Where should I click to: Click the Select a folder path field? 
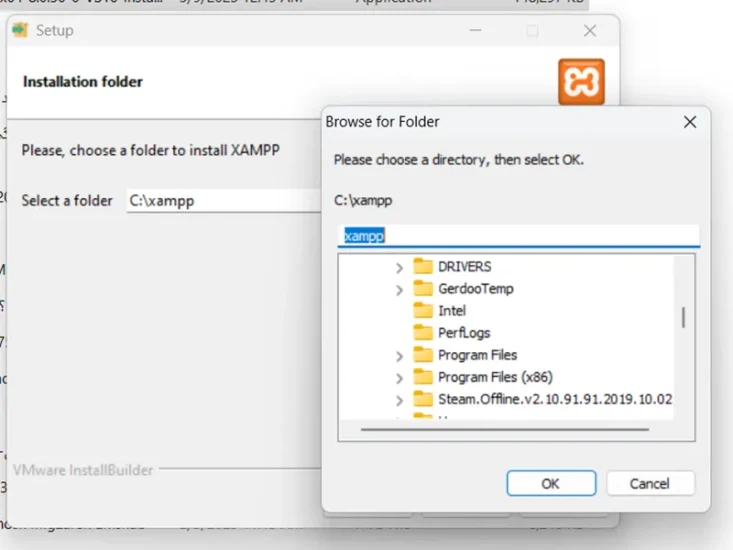click(223, 201)
